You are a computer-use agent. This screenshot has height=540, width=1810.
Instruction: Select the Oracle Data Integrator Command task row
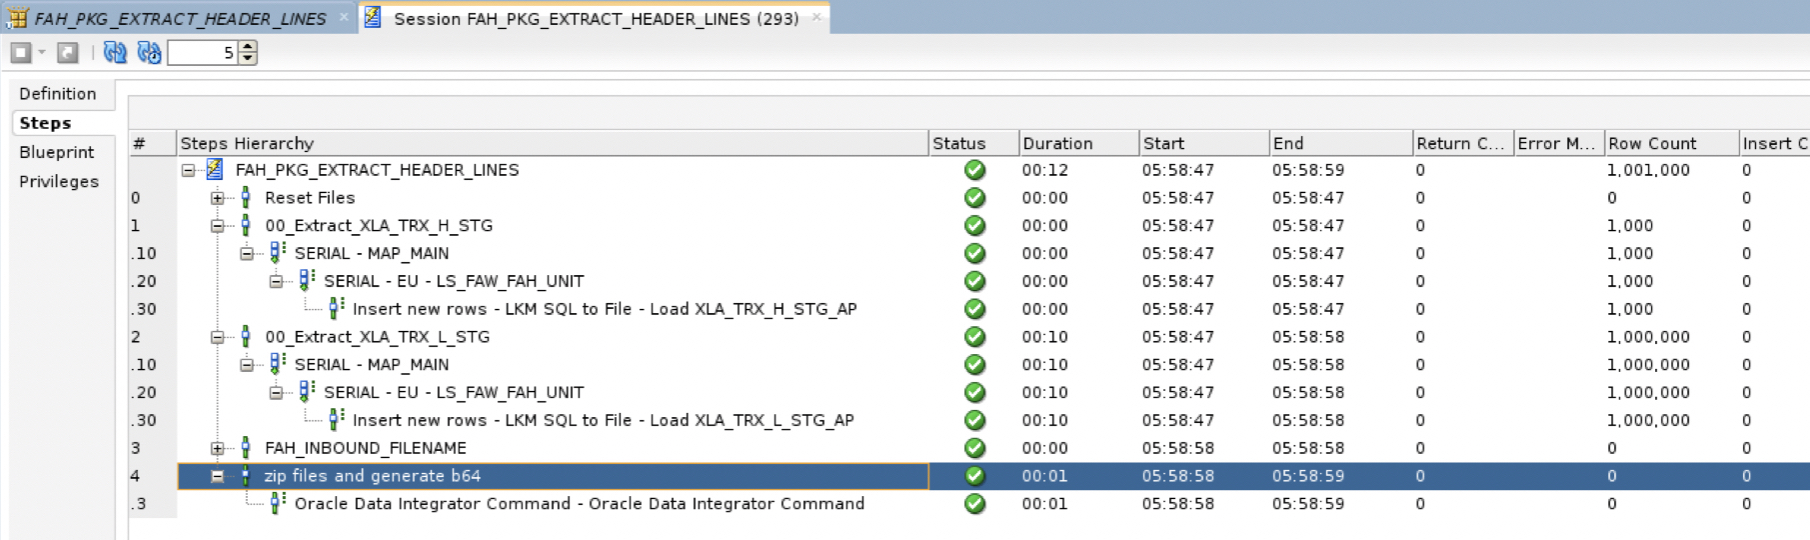pos(579,504)
